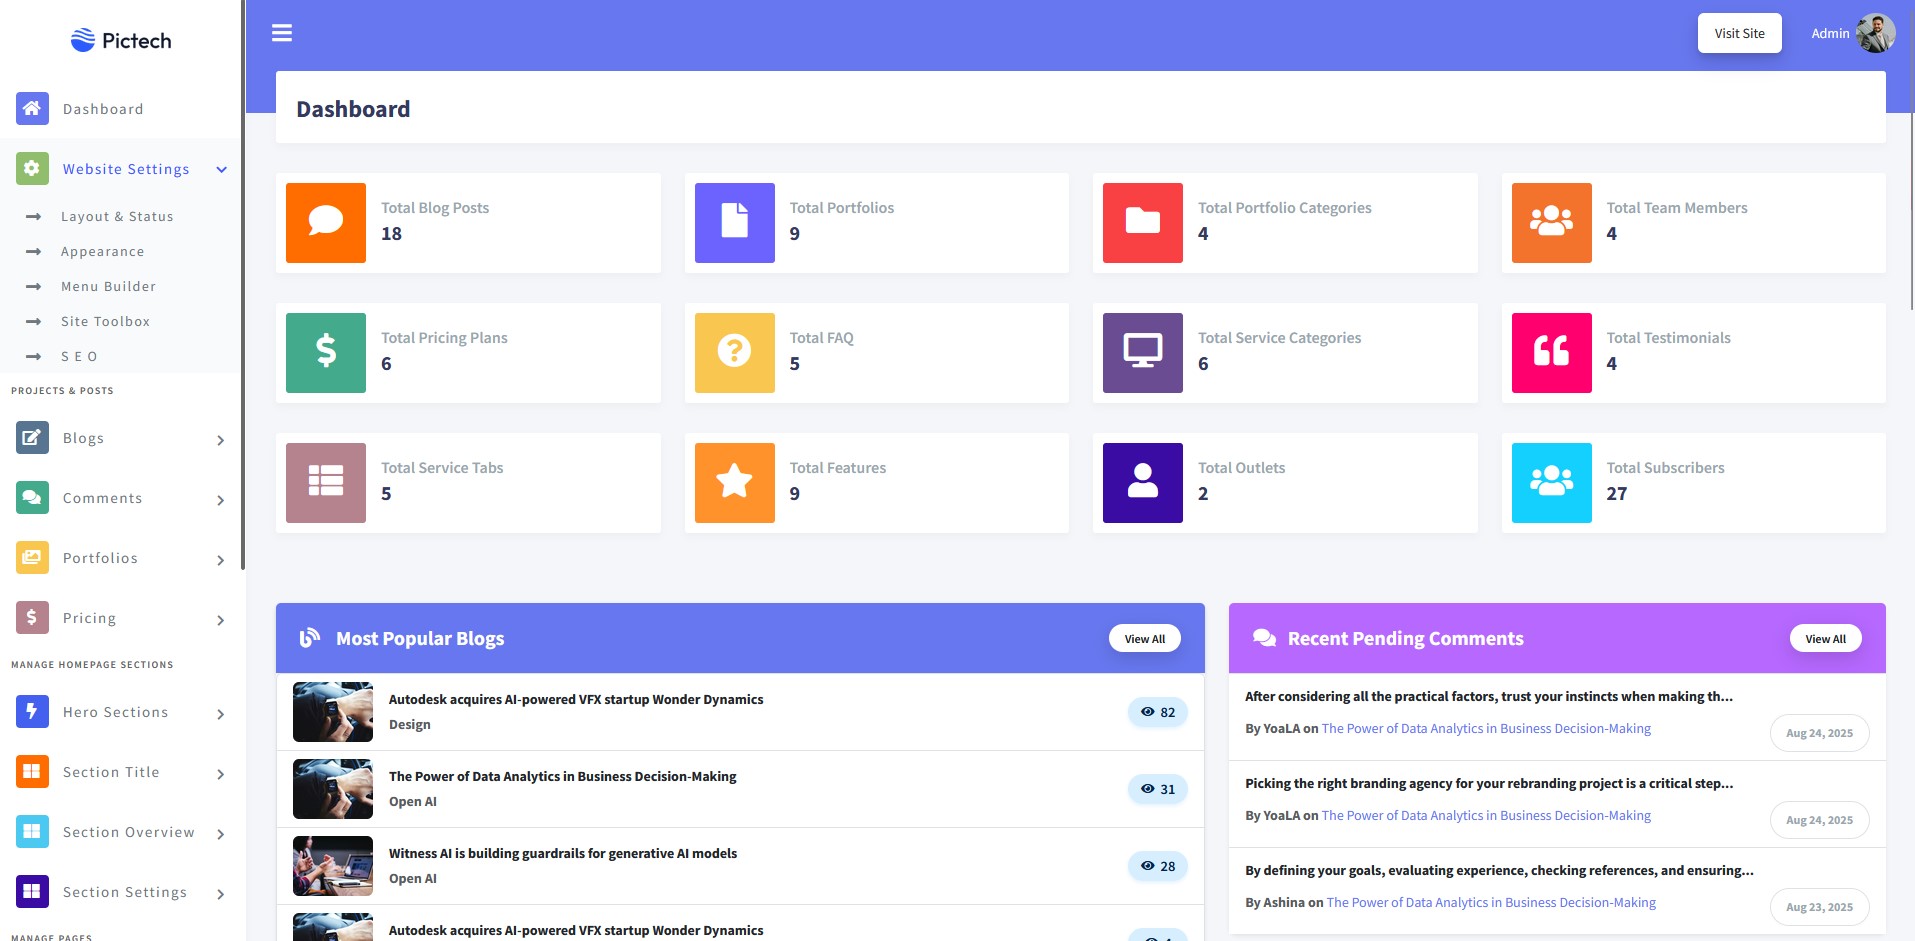Open View All for Recent Pending Comments

pos(1826,639)
